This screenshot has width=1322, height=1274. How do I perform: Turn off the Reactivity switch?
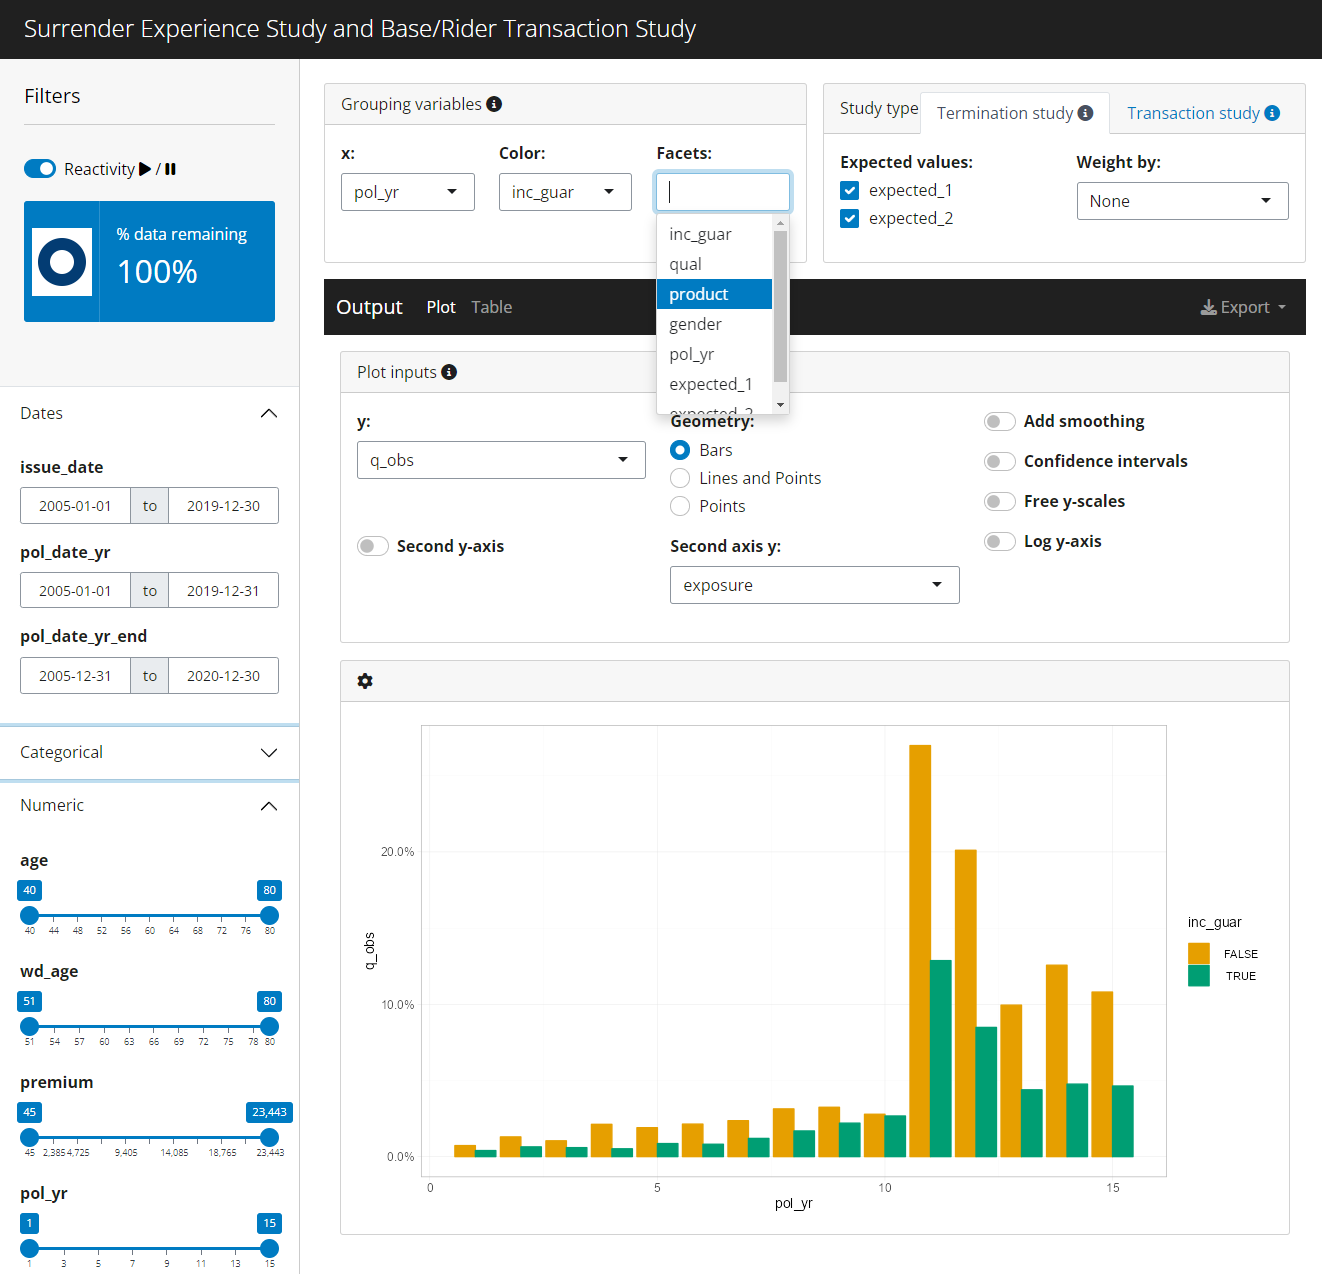click(x=40, y=169)
